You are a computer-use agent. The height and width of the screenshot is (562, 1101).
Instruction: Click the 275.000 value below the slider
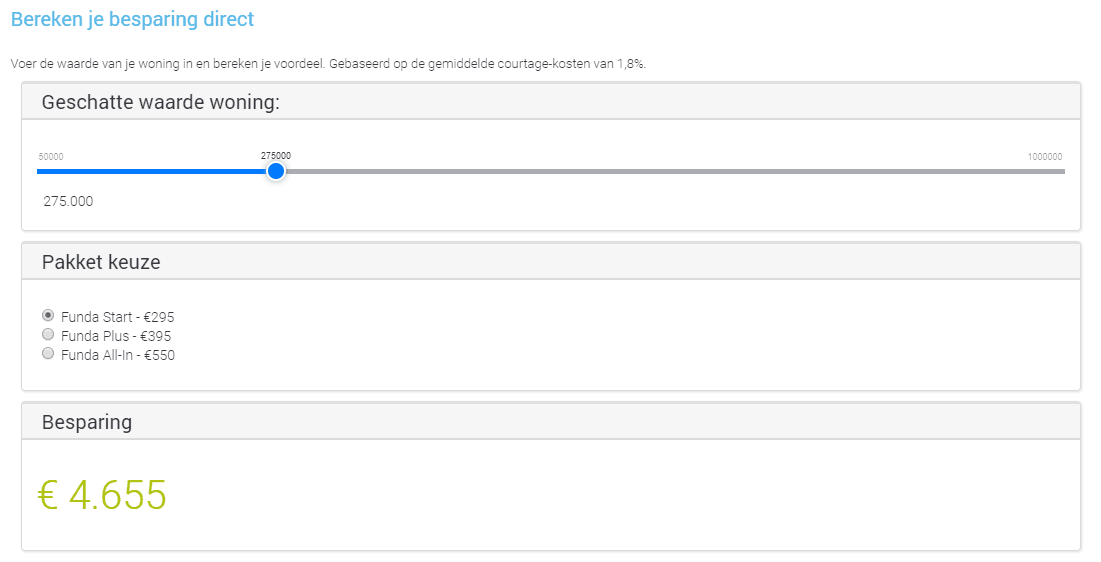point(68,202)
